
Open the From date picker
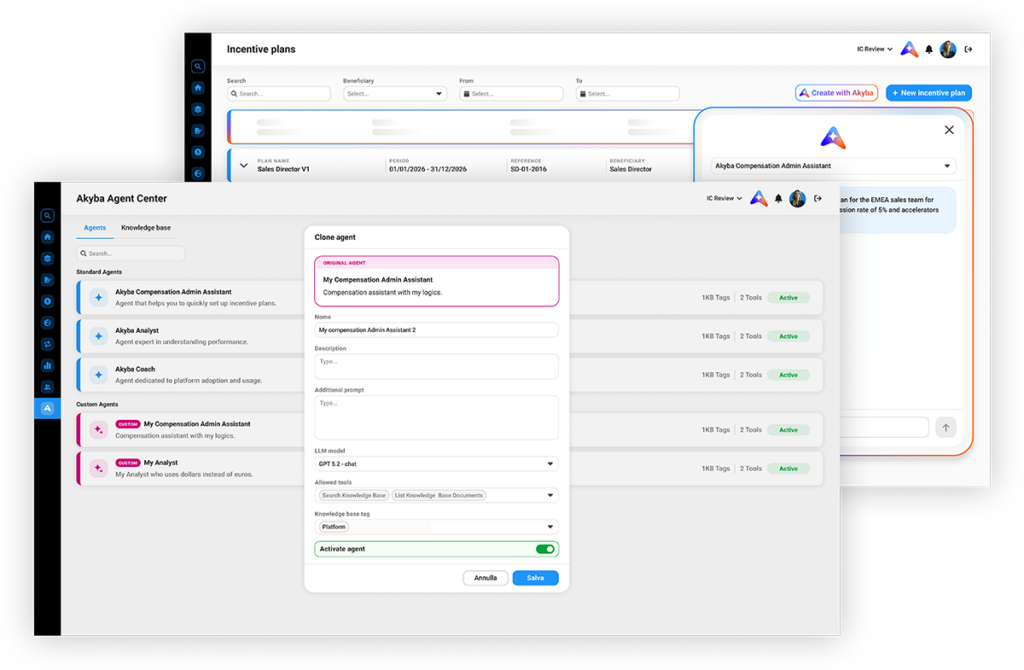point(511,93)
